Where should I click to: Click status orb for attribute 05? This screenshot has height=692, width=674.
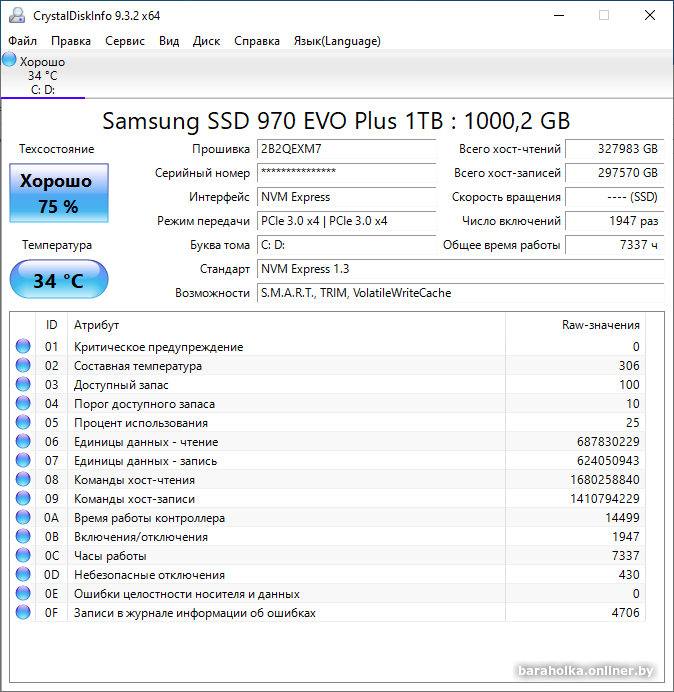tap(23, 422)
